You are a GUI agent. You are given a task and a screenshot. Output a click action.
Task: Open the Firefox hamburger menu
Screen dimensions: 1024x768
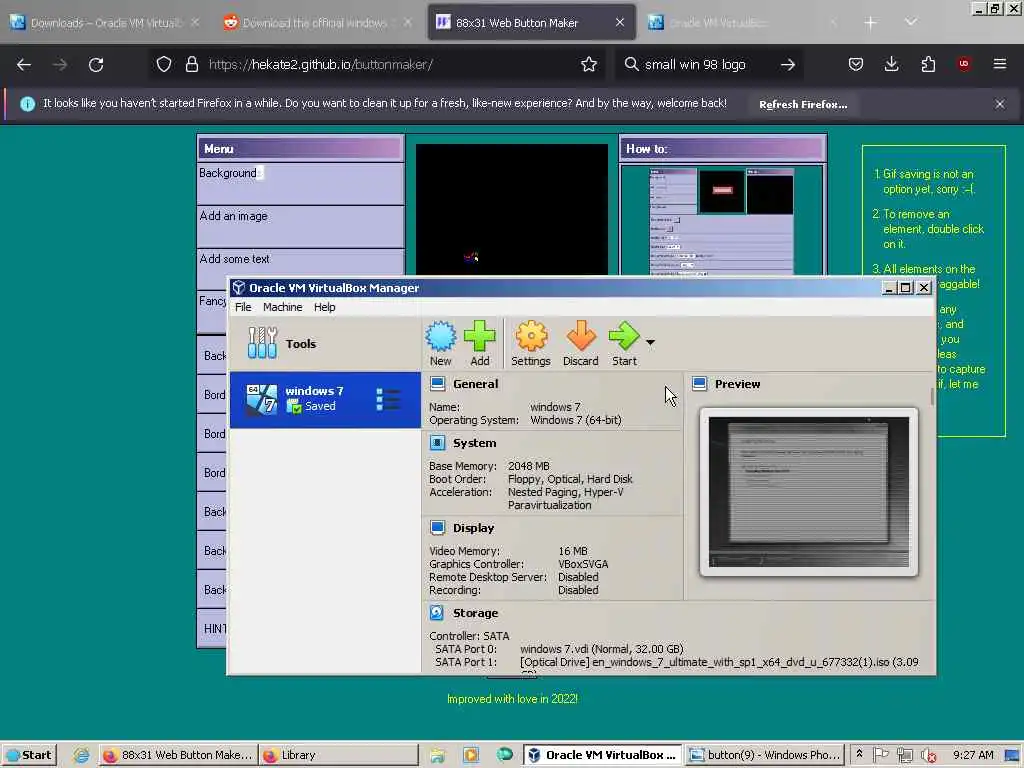click(x=999, y=64)
